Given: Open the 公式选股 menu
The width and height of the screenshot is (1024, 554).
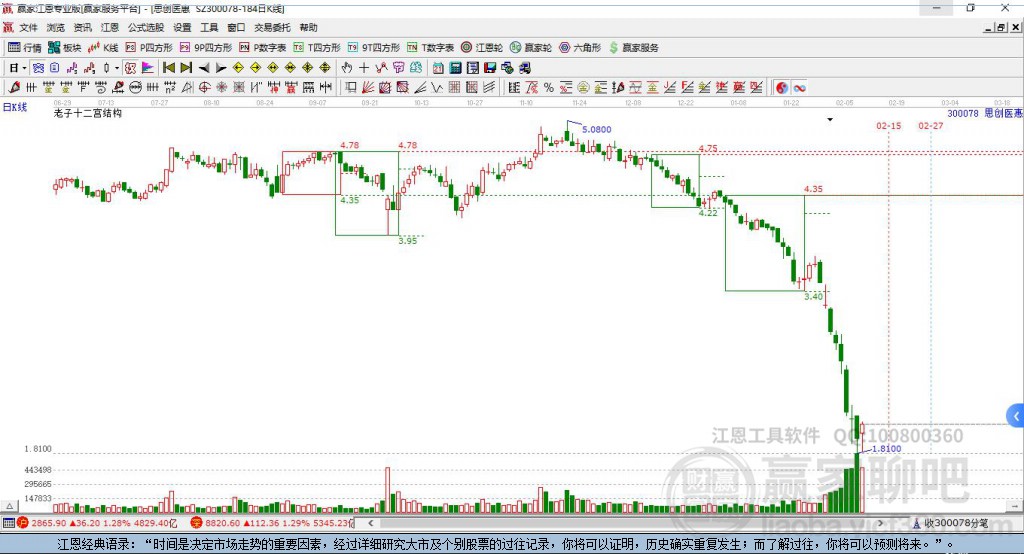Looking at the screenshot, I should point(146,27).
